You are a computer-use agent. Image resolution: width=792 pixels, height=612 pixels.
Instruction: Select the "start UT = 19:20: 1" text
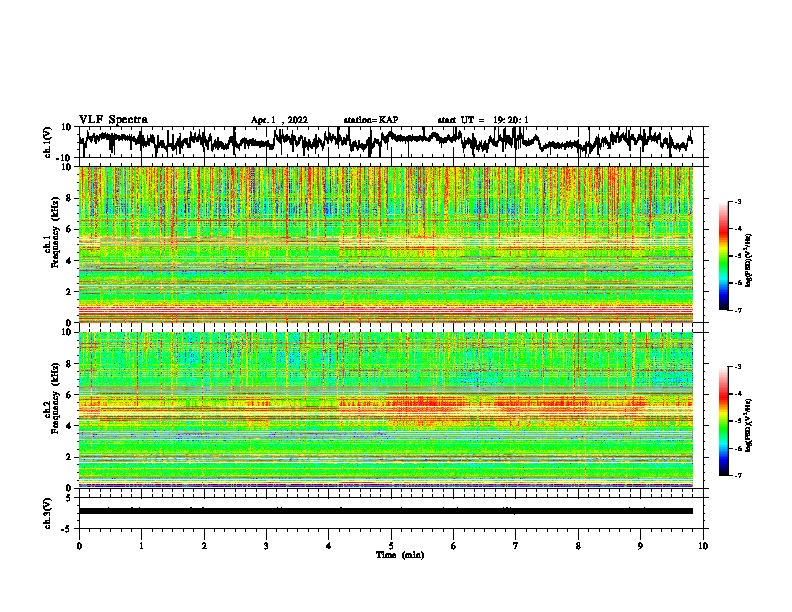[x=483, y=120]
